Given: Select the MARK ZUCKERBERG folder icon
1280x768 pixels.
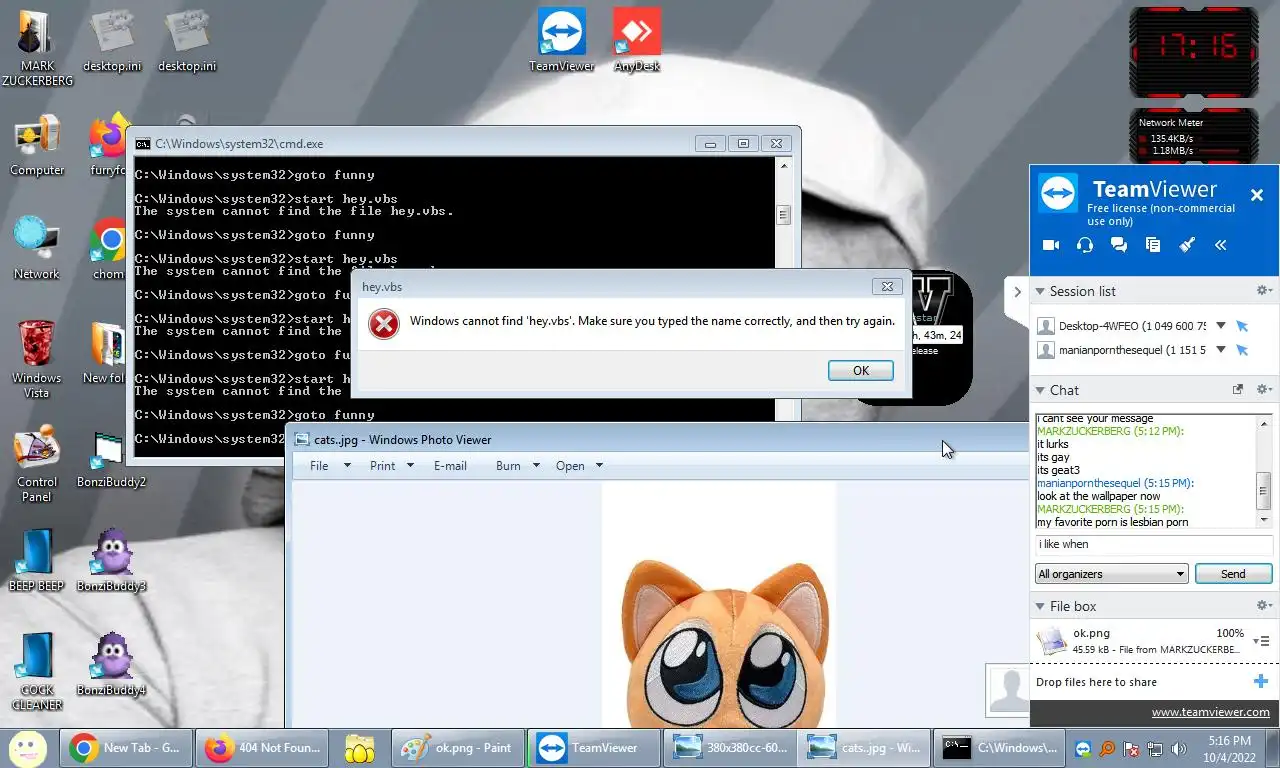Looking at the screenshot, I should coord(37,48).
